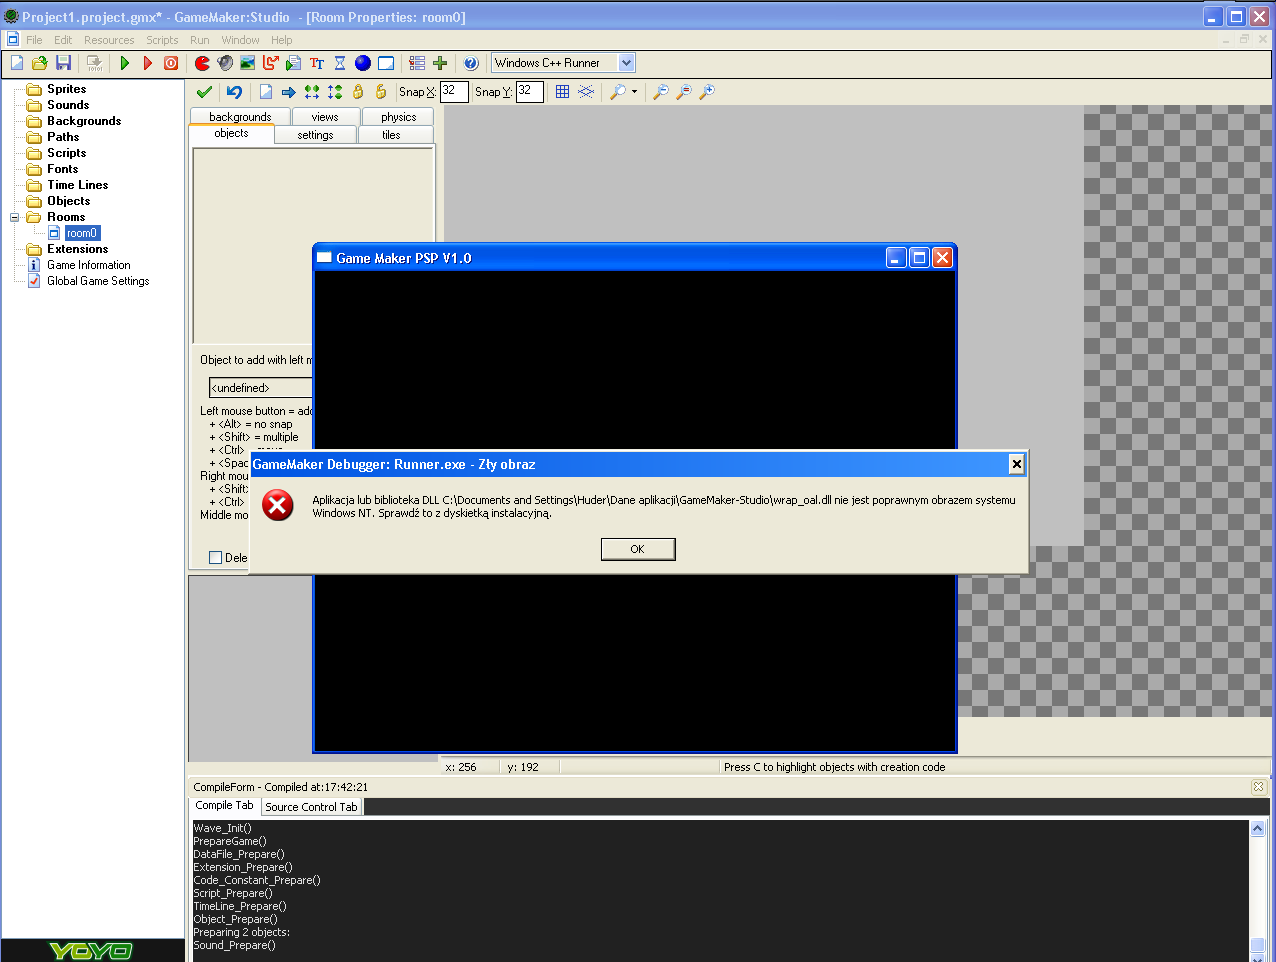Toggle the room grid icon

562,92
